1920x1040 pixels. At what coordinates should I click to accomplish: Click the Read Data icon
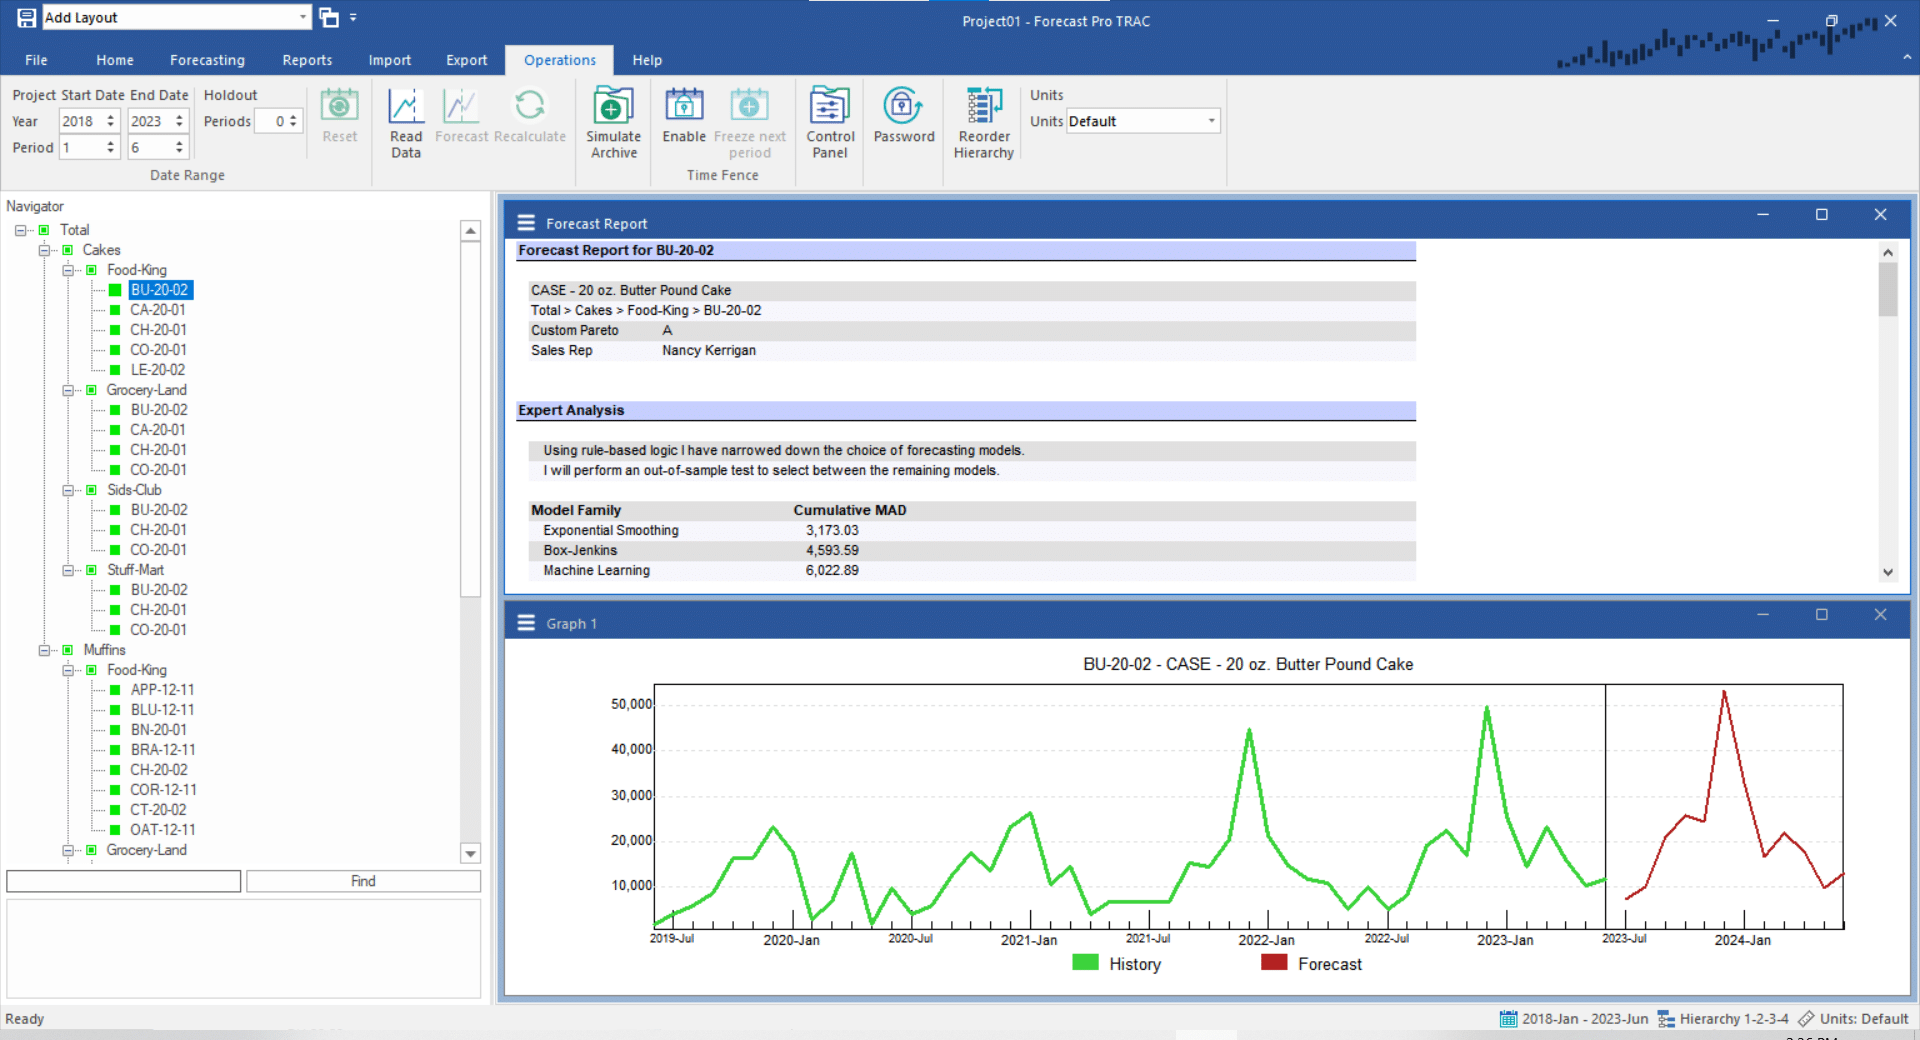pos(406,107)
